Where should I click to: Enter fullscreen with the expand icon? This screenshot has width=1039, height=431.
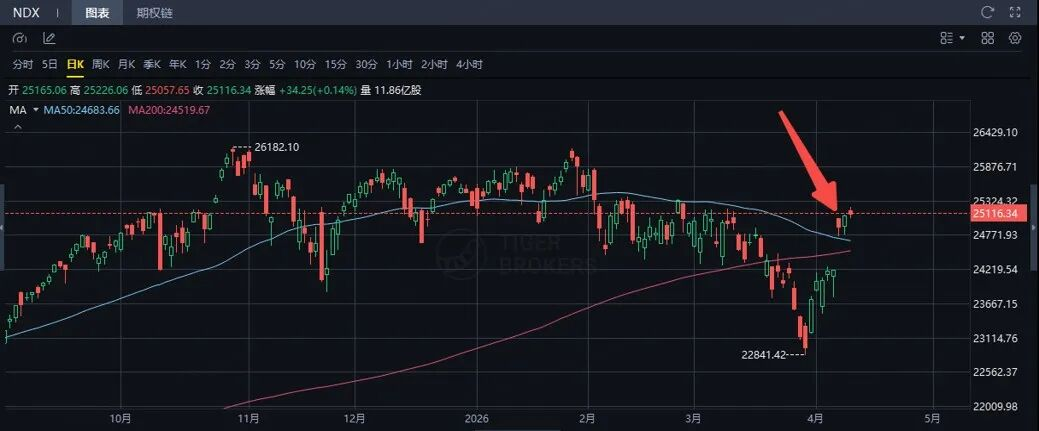click(1016, 13)
